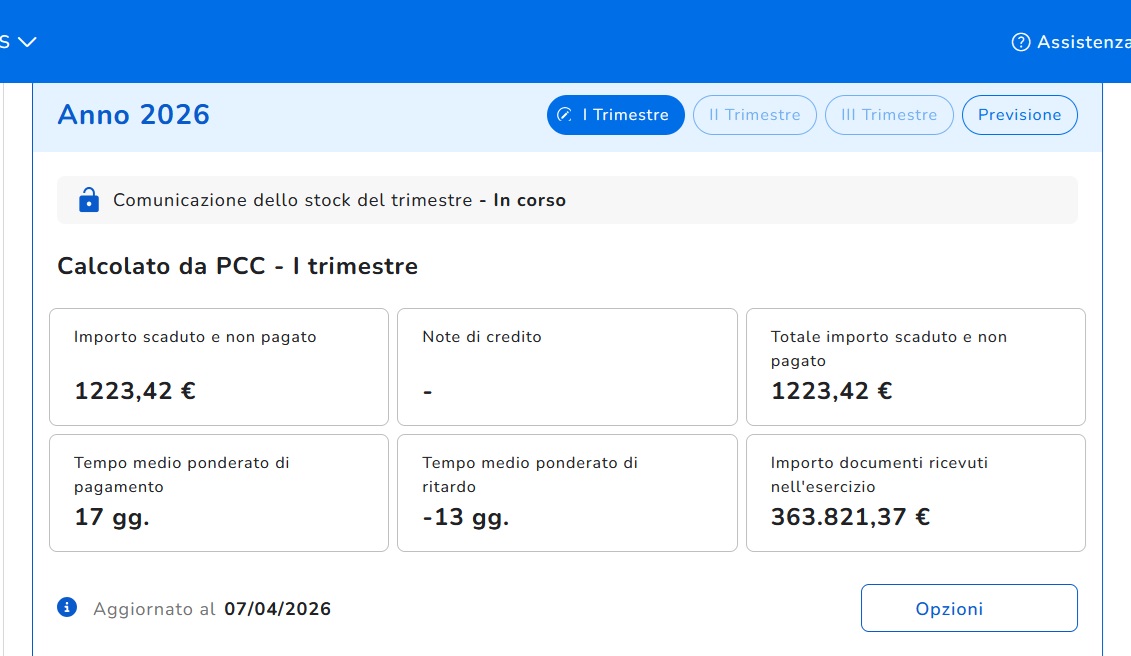Open the Assistenza link

1083,42
